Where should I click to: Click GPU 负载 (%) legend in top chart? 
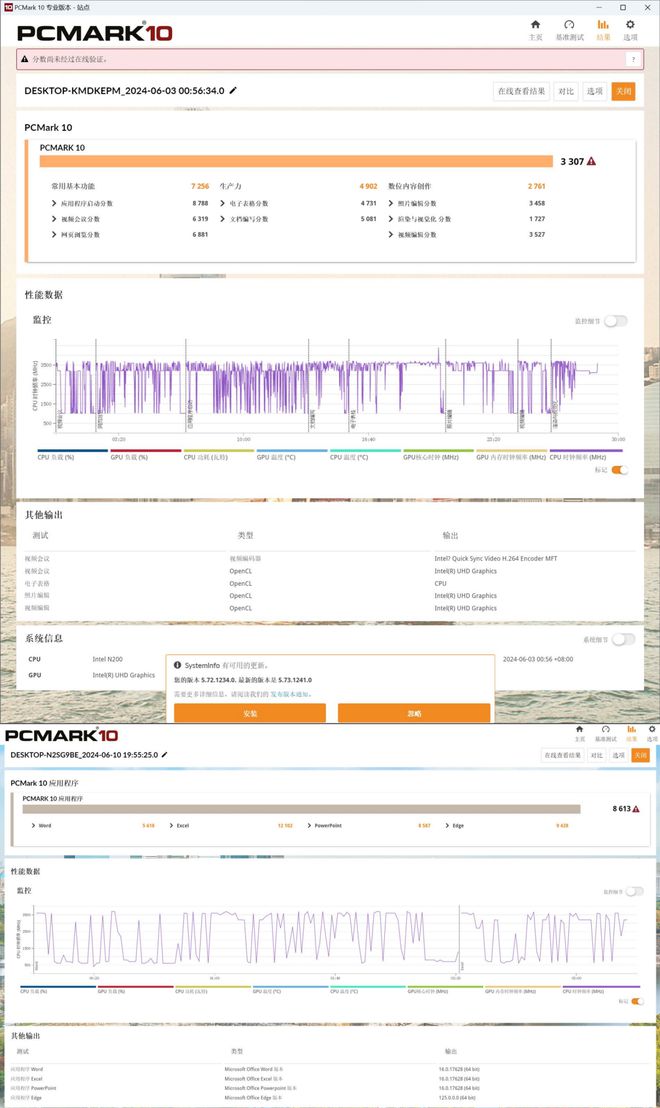point(129,457)
